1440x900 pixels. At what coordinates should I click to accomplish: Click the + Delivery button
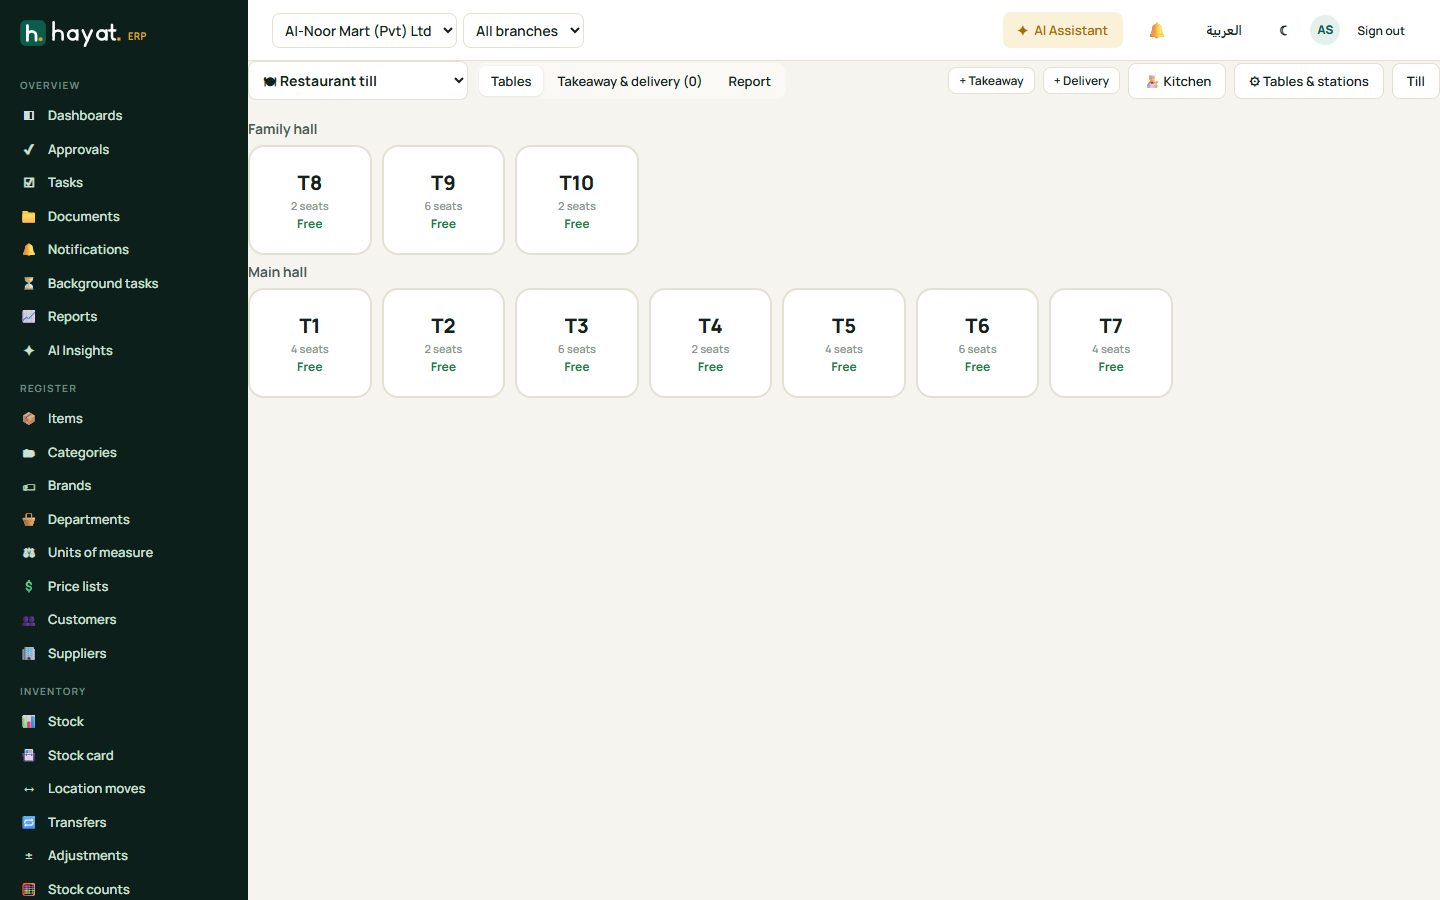pos(1081,81)
